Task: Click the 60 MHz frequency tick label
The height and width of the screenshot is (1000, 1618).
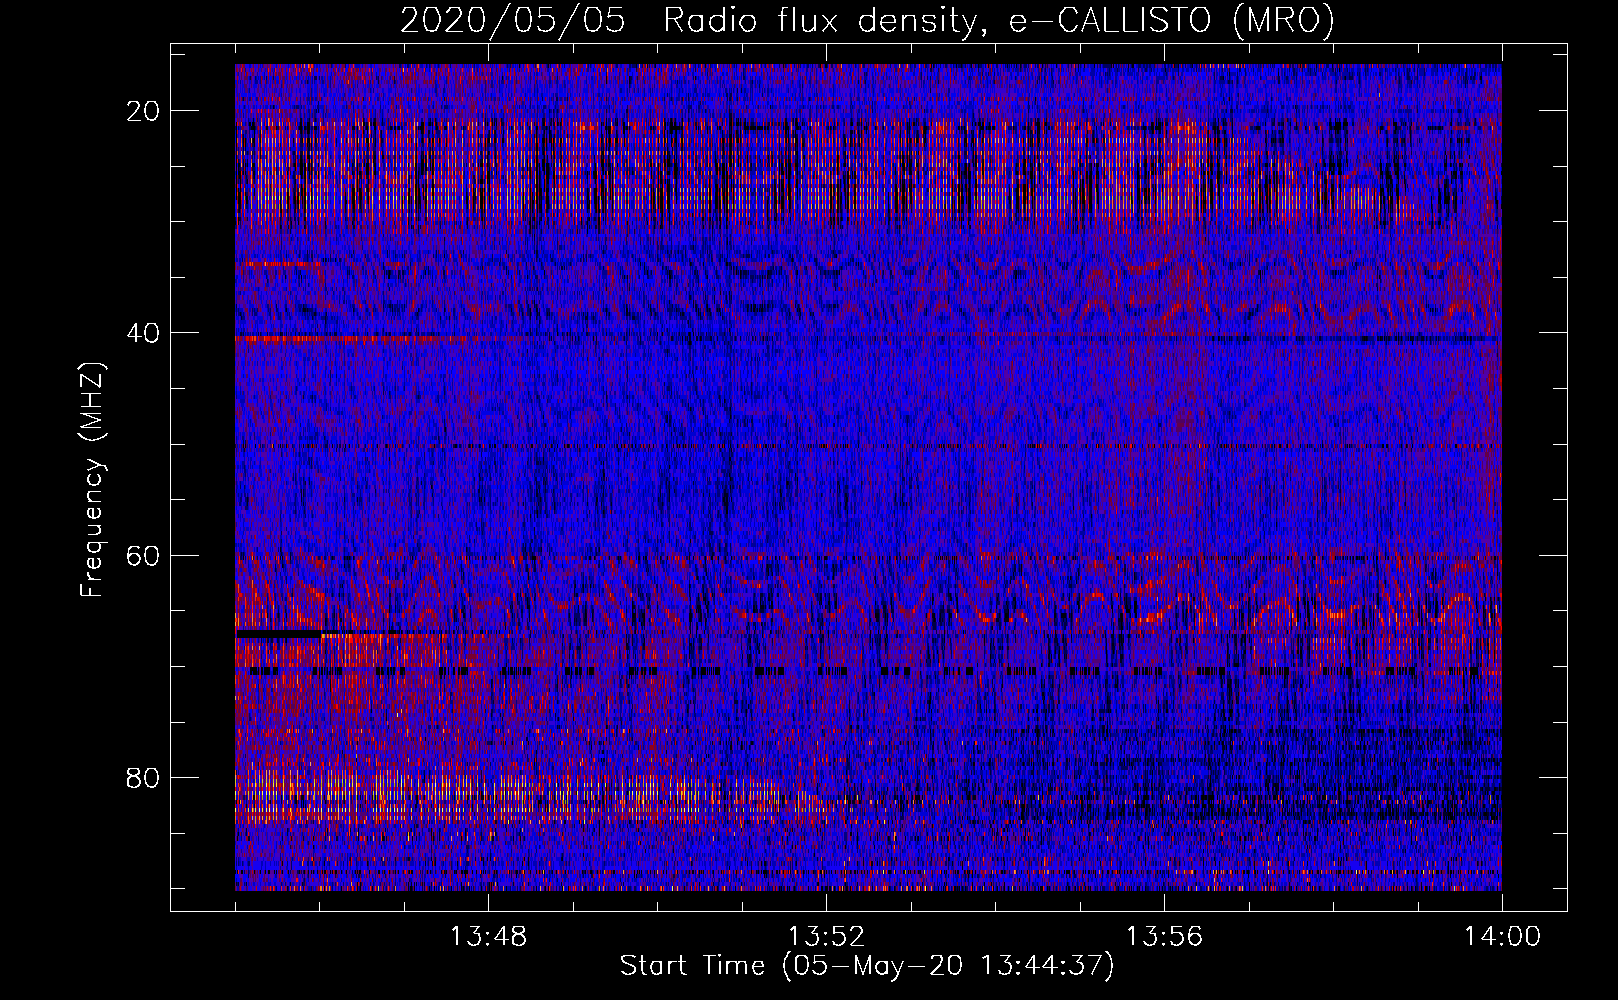Action: (144, 555)
